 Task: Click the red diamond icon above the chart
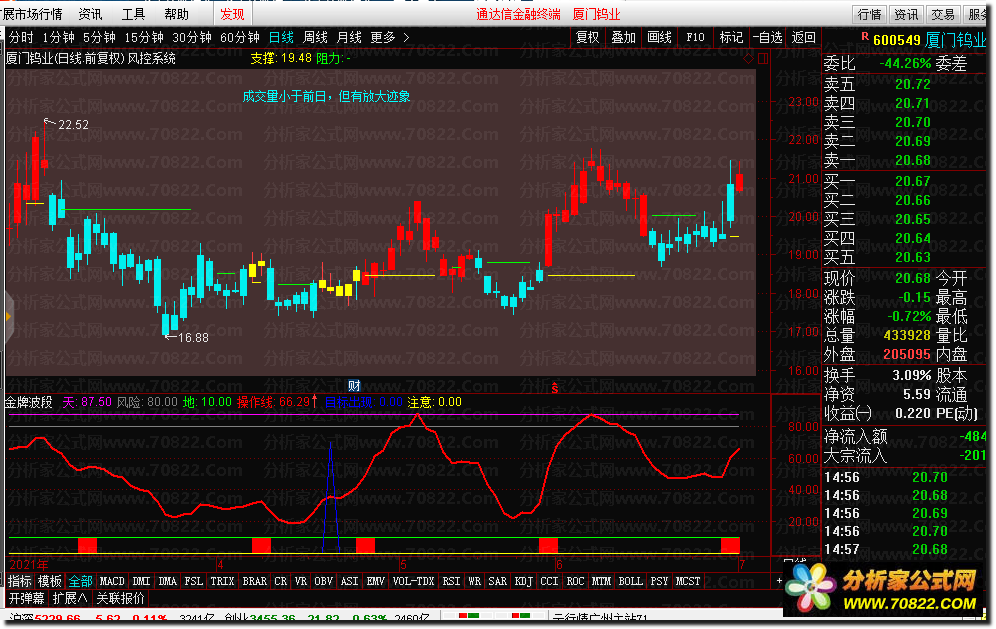(748, 58)
